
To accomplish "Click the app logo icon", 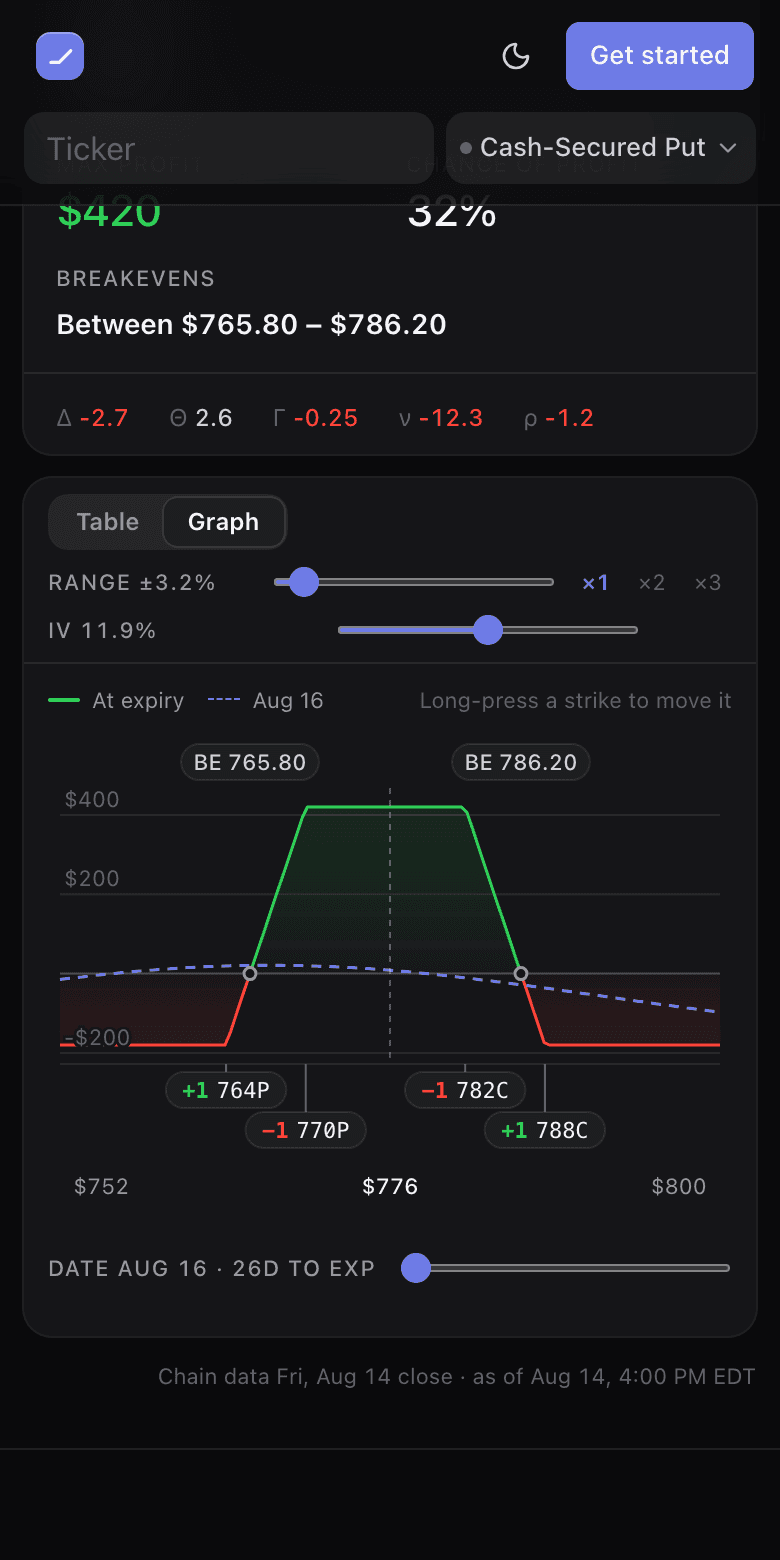I will coord(60,56).
